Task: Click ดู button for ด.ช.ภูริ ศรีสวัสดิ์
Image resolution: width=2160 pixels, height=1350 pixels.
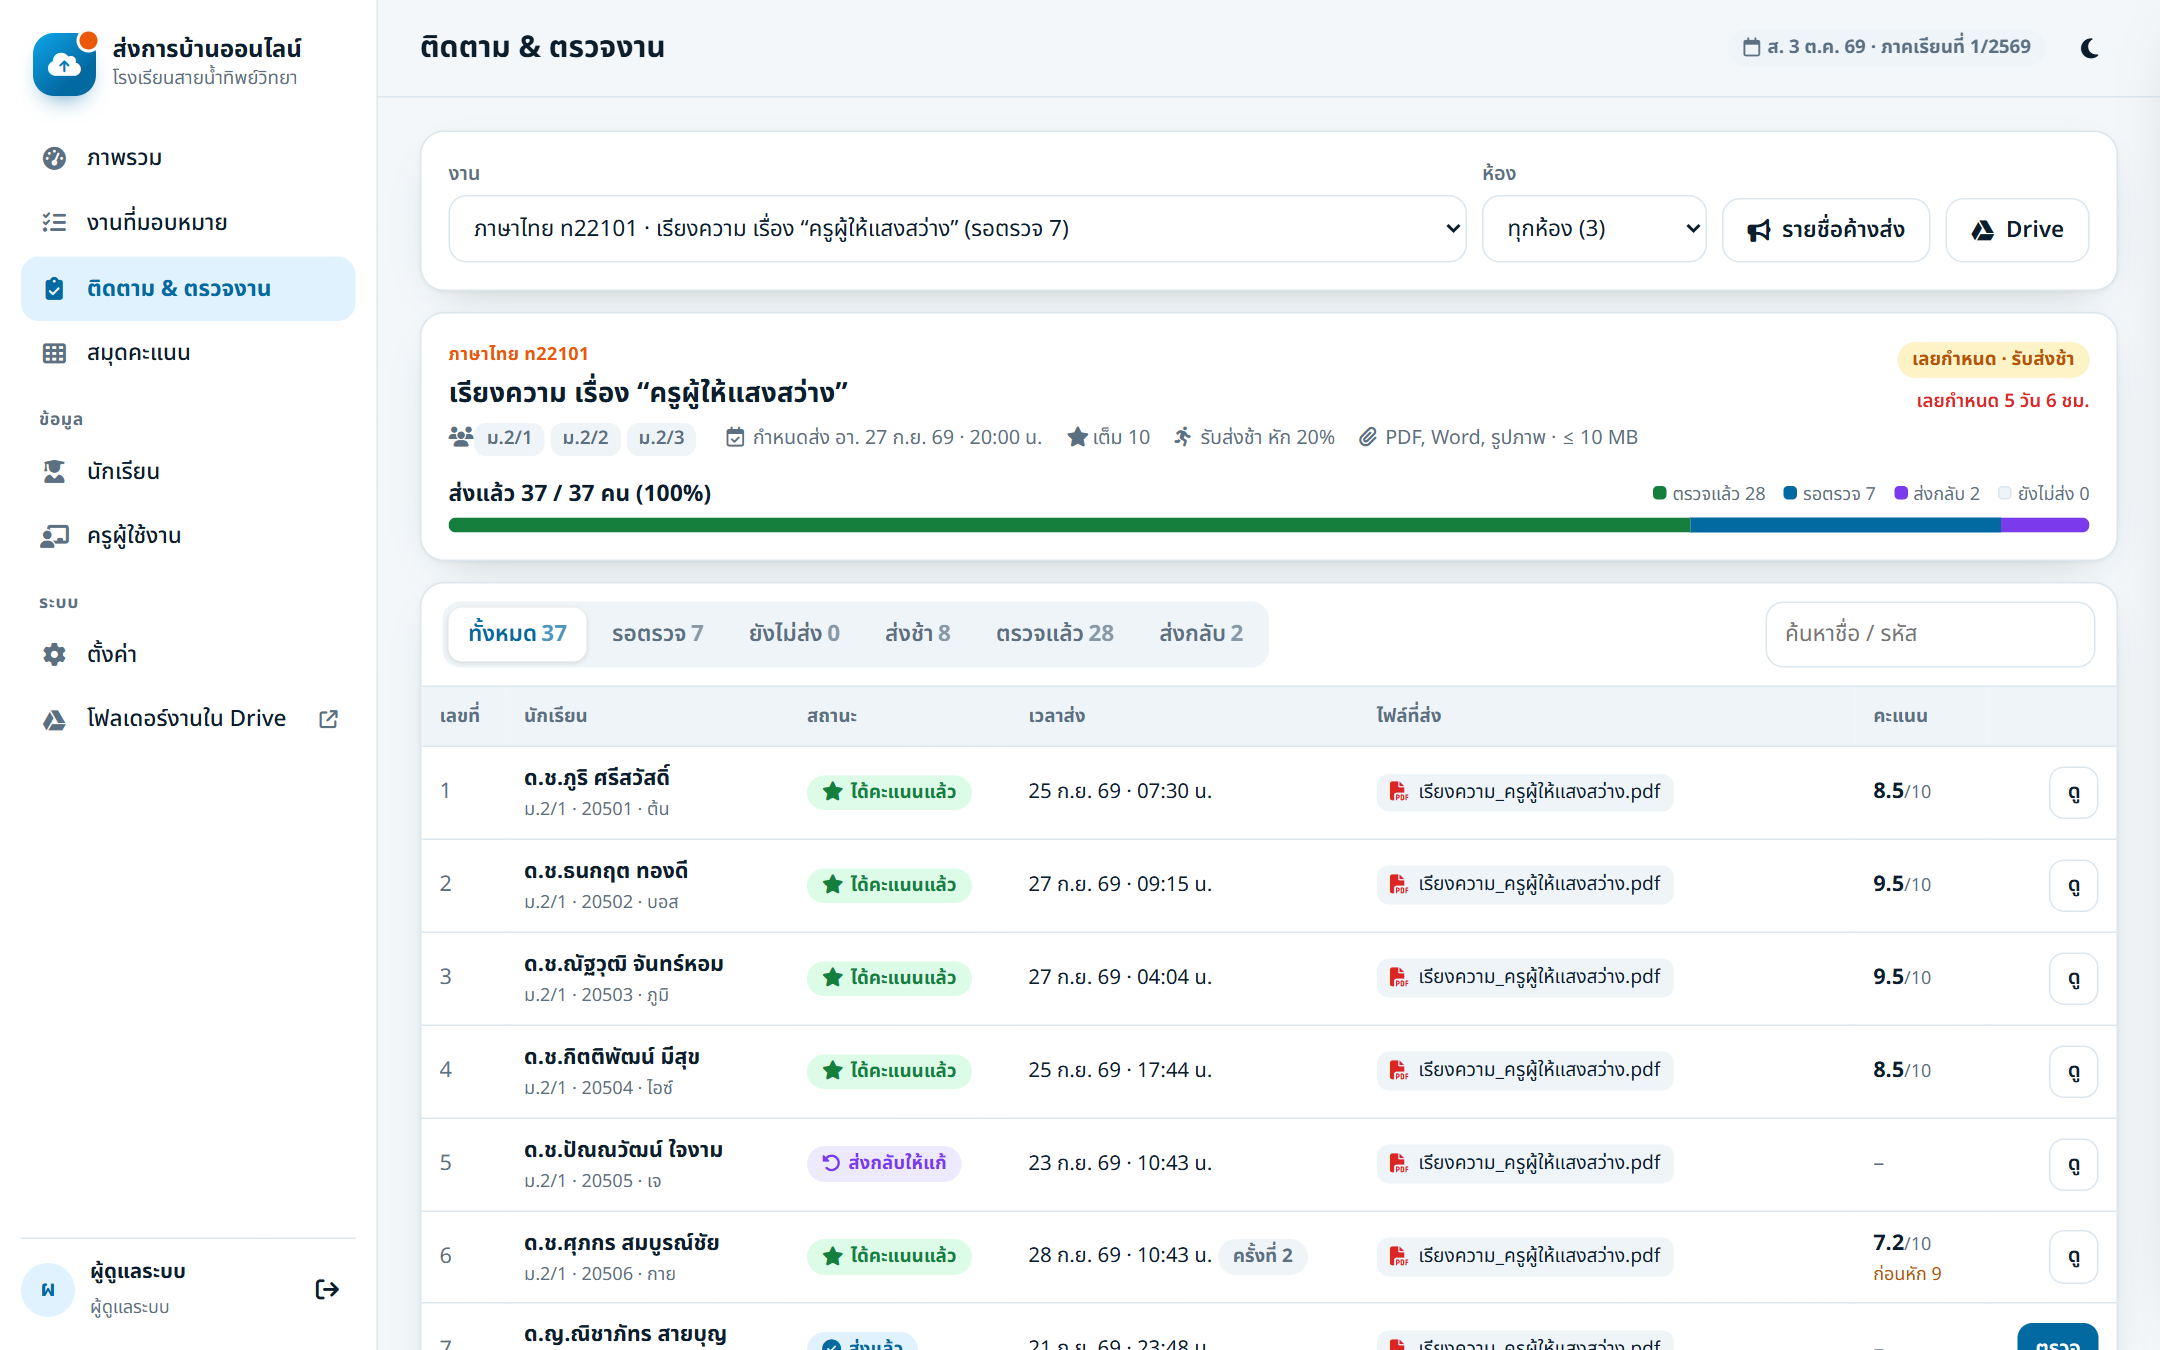Action: point(2073,793)
